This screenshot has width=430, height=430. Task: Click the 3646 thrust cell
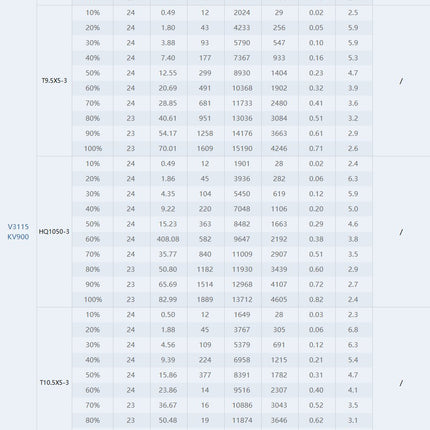(279, 420)
